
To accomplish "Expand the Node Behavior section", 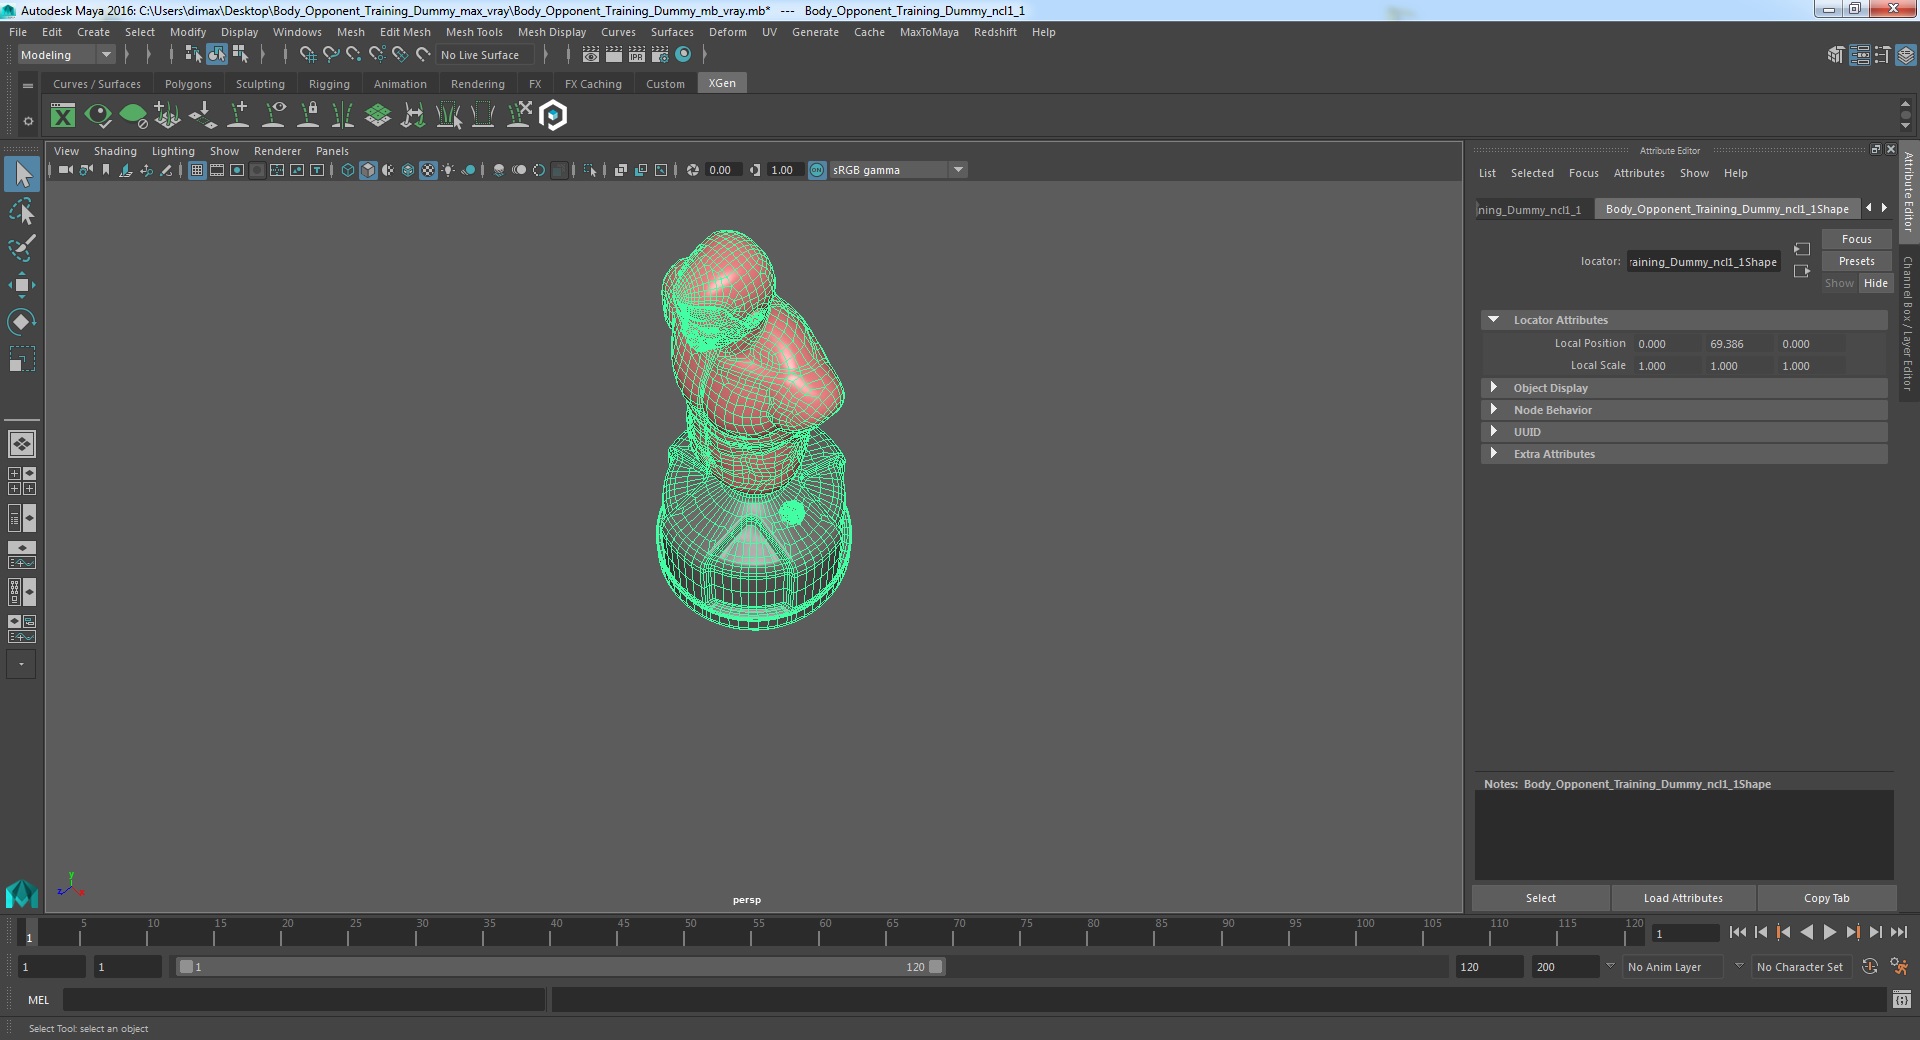I will [1493, 410].
